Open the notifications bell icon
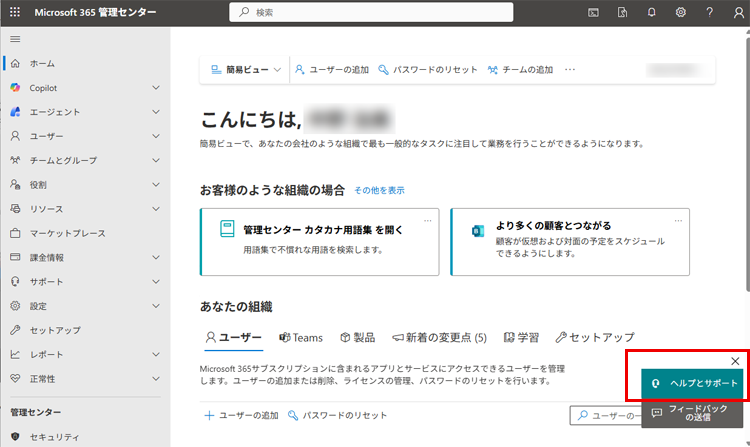The width and height of the screenshot is (750, 447). [x=651, y=12]
